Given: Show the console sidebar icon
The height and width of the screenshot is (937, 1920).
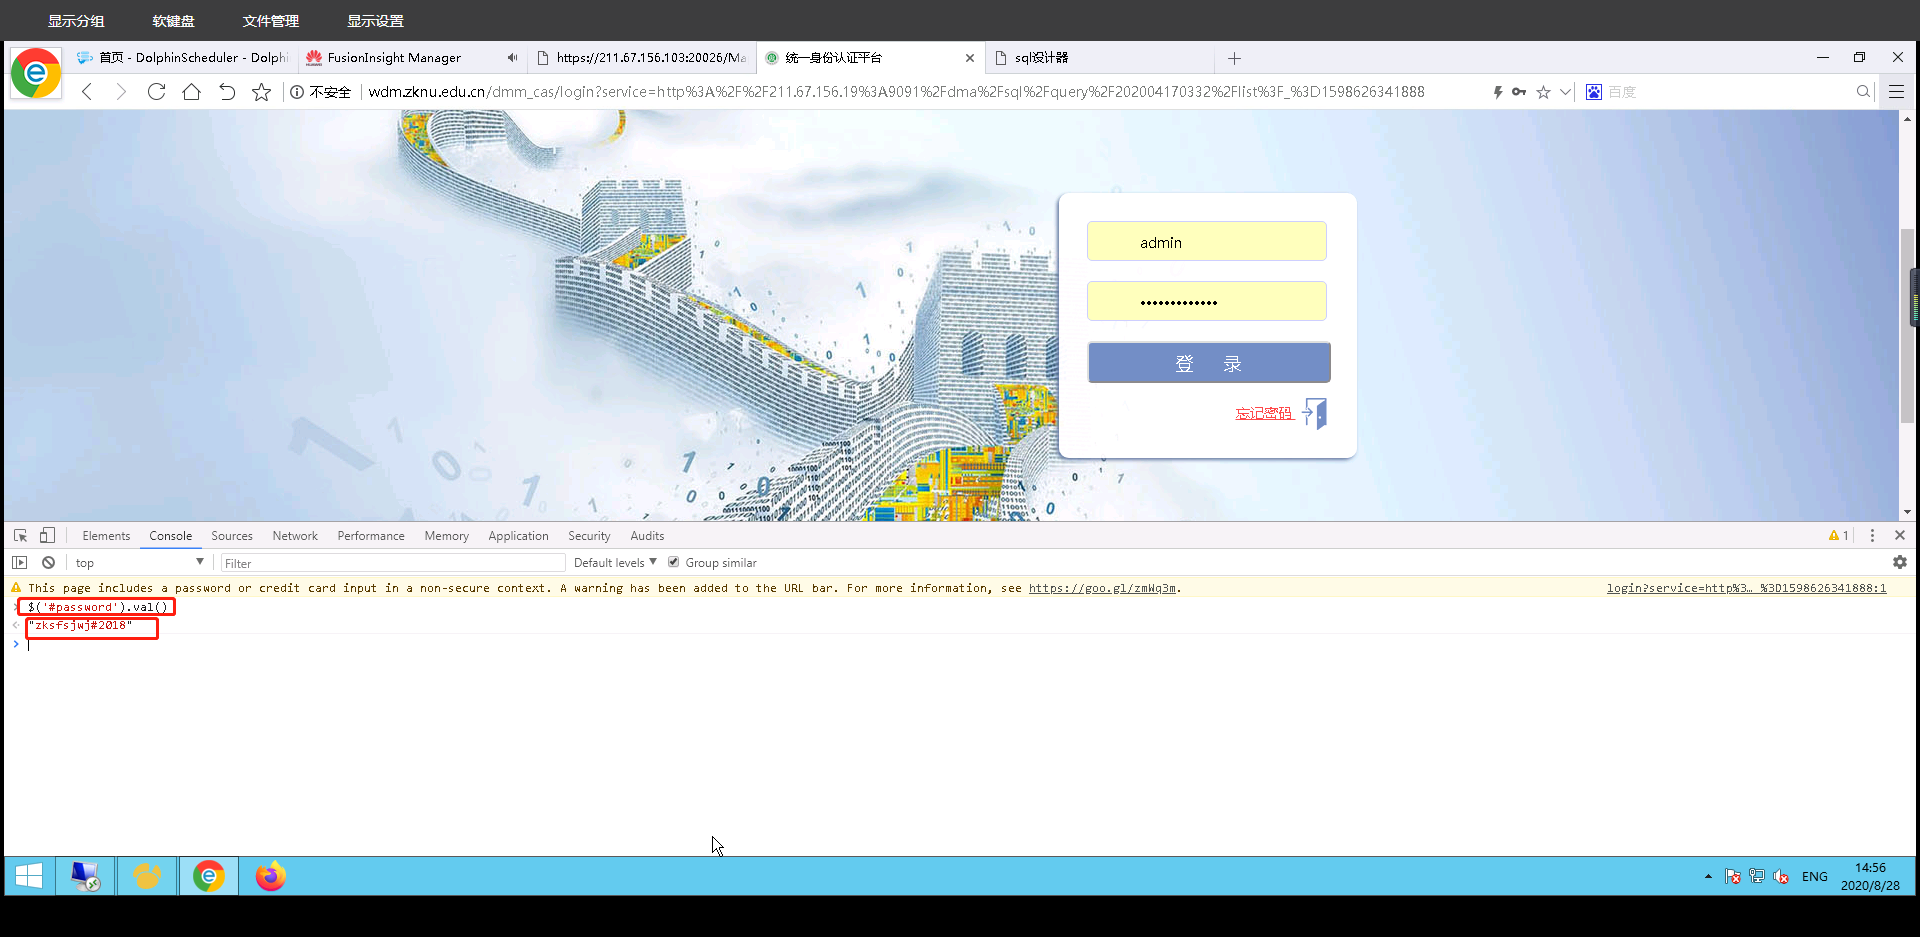Looking at the screenshot, I should (x=19, y=563).
